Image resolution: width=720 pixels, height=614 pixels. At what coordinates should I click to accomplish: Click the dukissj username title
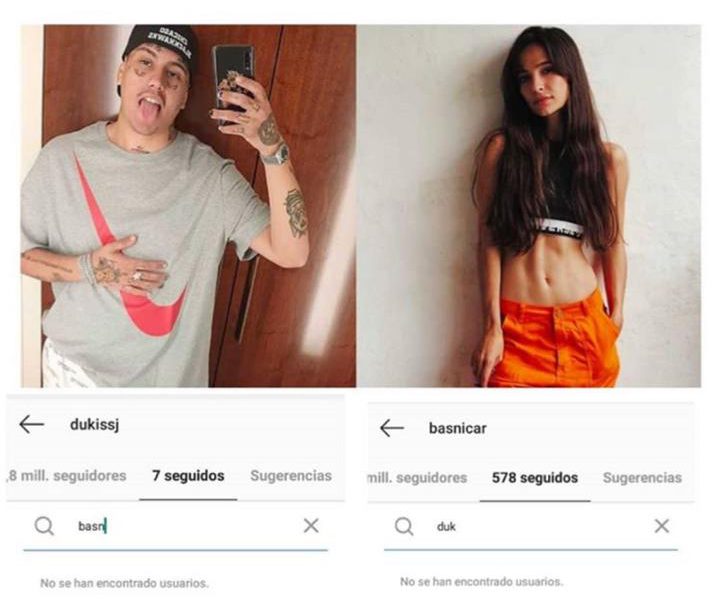[x=95, y=425]
